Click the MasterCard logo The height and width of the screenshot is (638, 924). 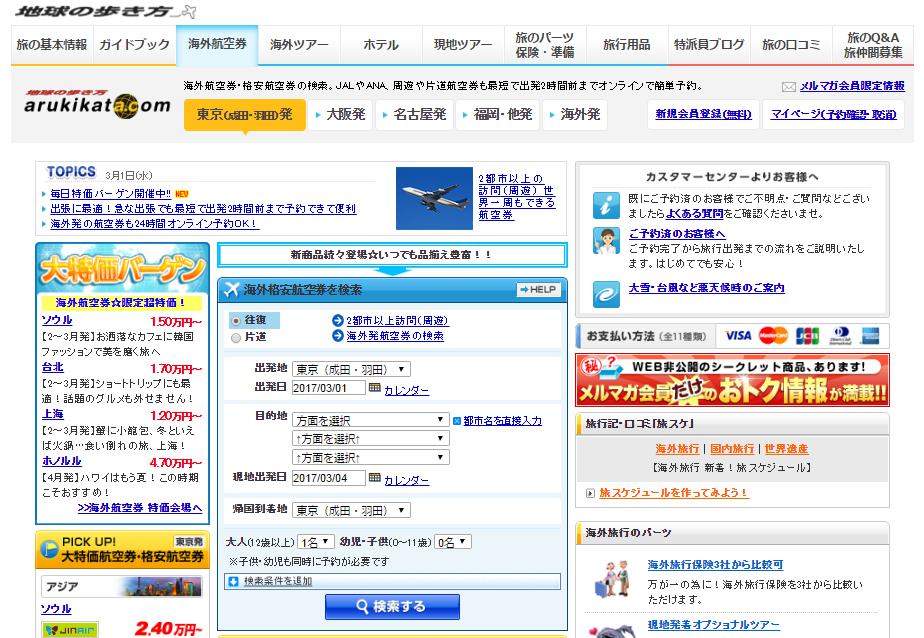pos(773,336)
